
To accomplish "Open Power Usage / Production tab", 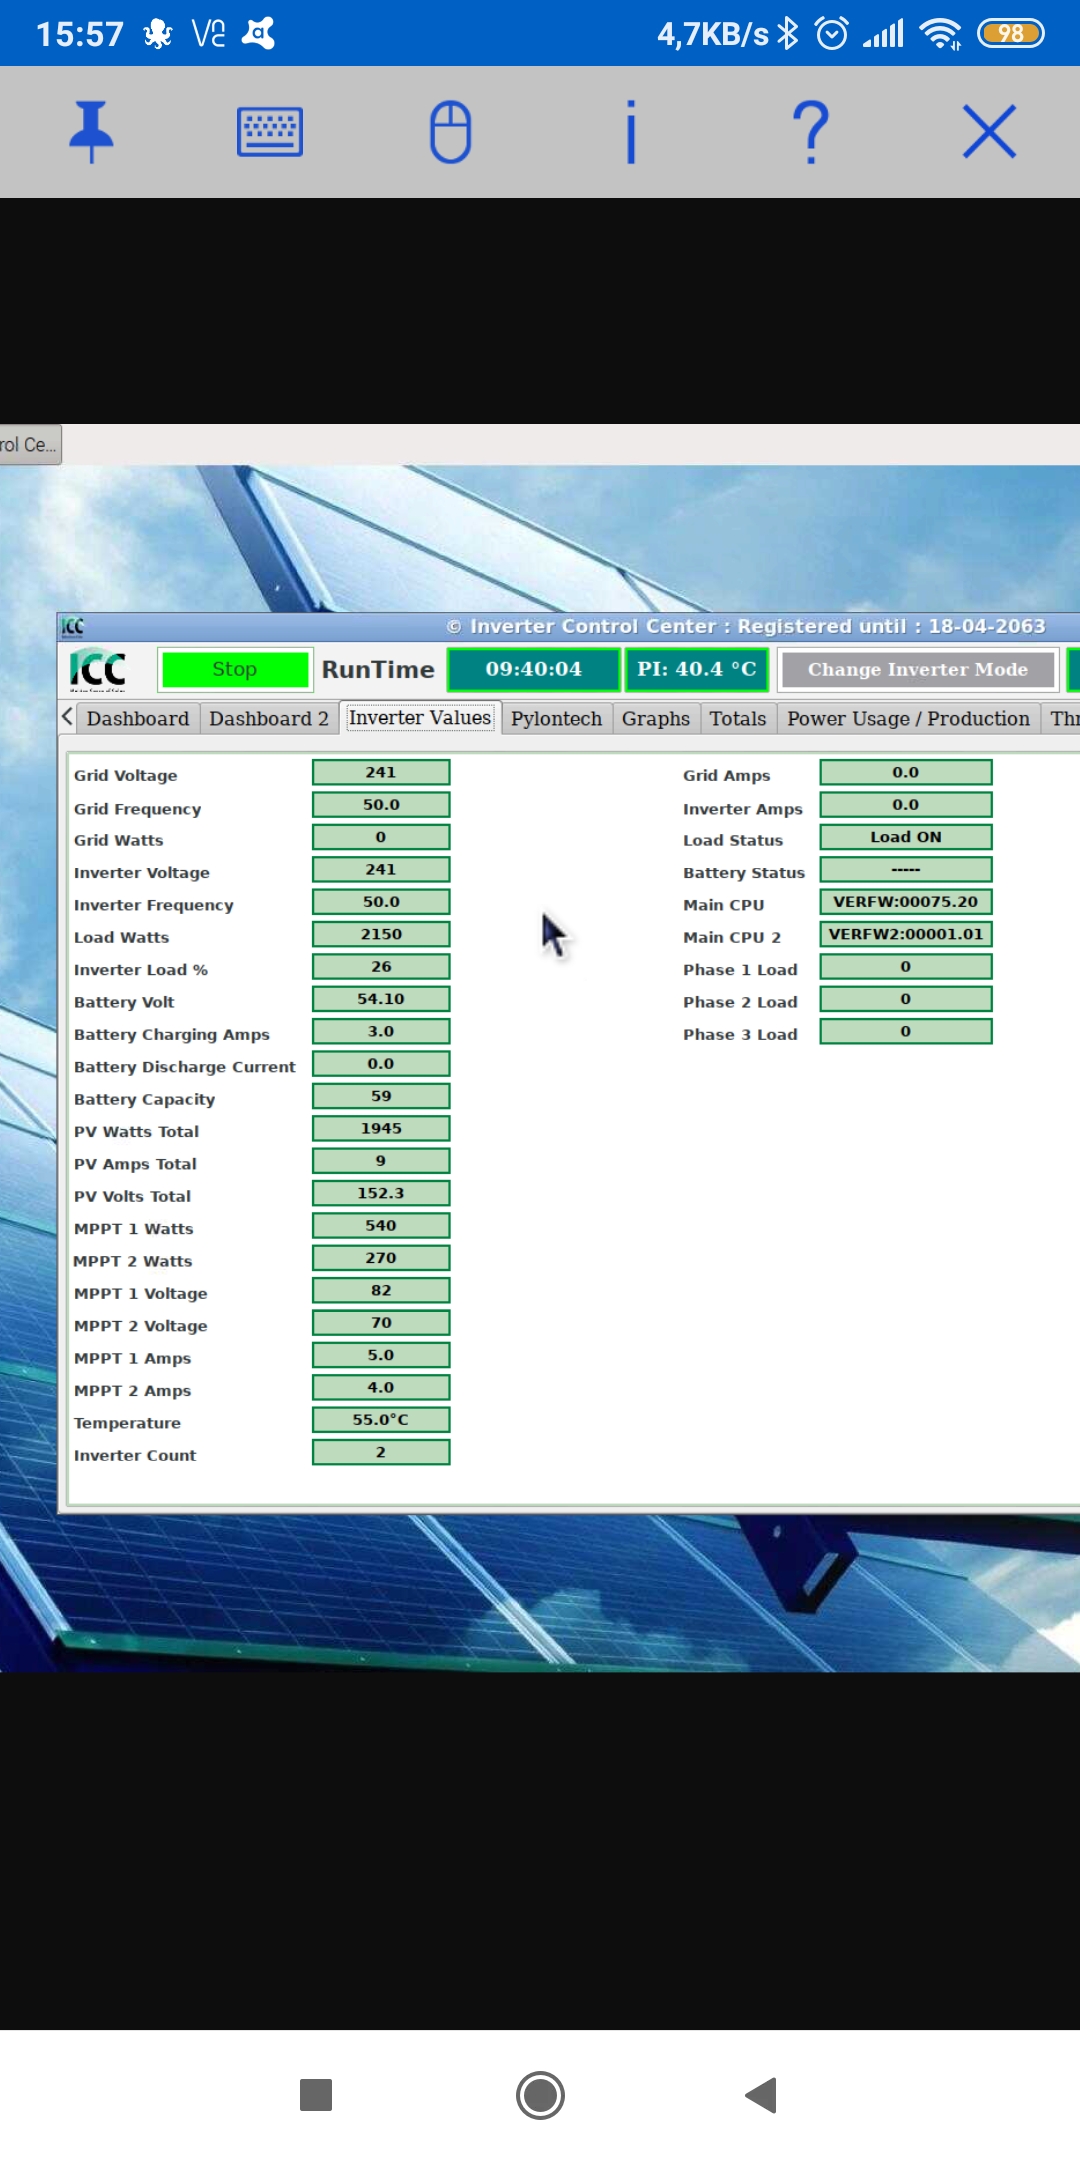I will 907,719.
